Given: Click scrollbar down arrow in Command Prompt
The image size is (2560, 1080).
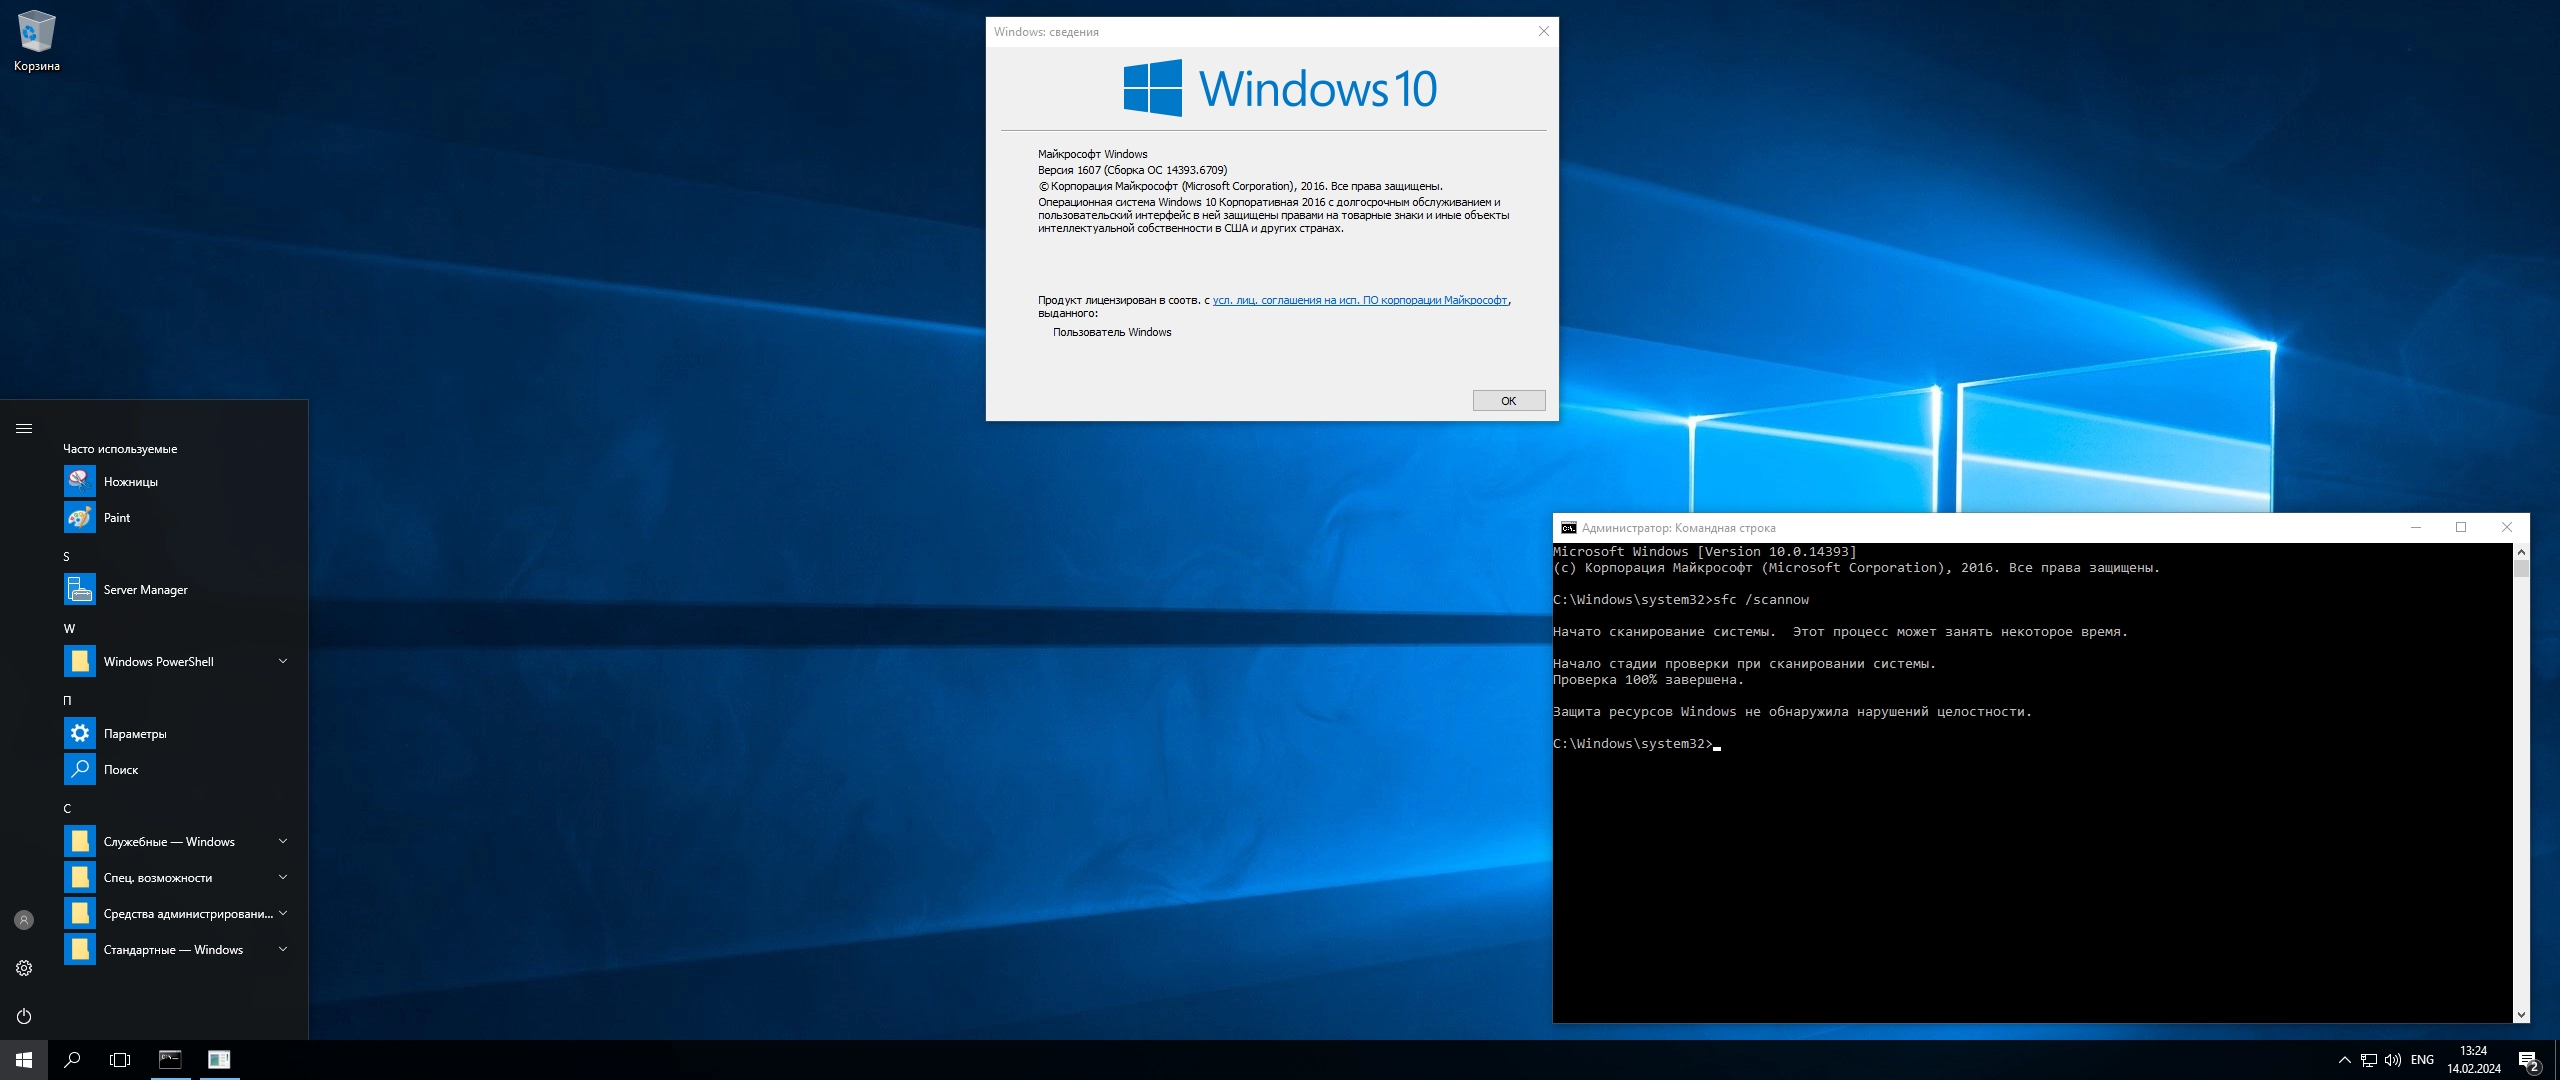Looking at the screenshot, I should tap(2521, 1014).
